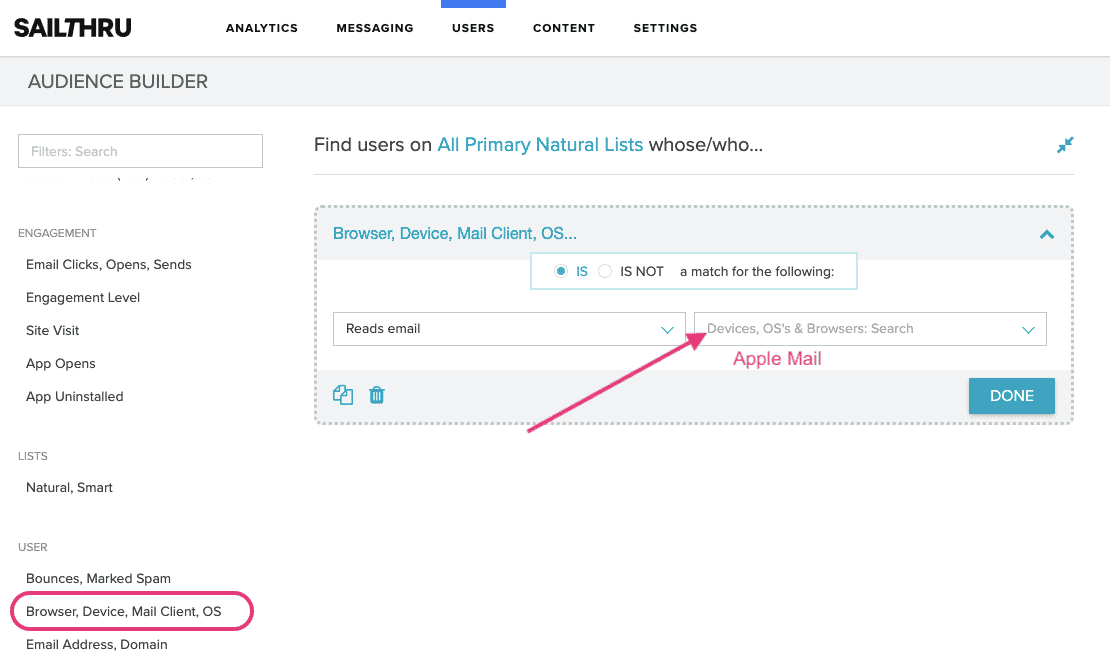Collapse the query view with the diagonal arrows icon
Viewport: 1110px width, 662px height.
click(1065, 145)
